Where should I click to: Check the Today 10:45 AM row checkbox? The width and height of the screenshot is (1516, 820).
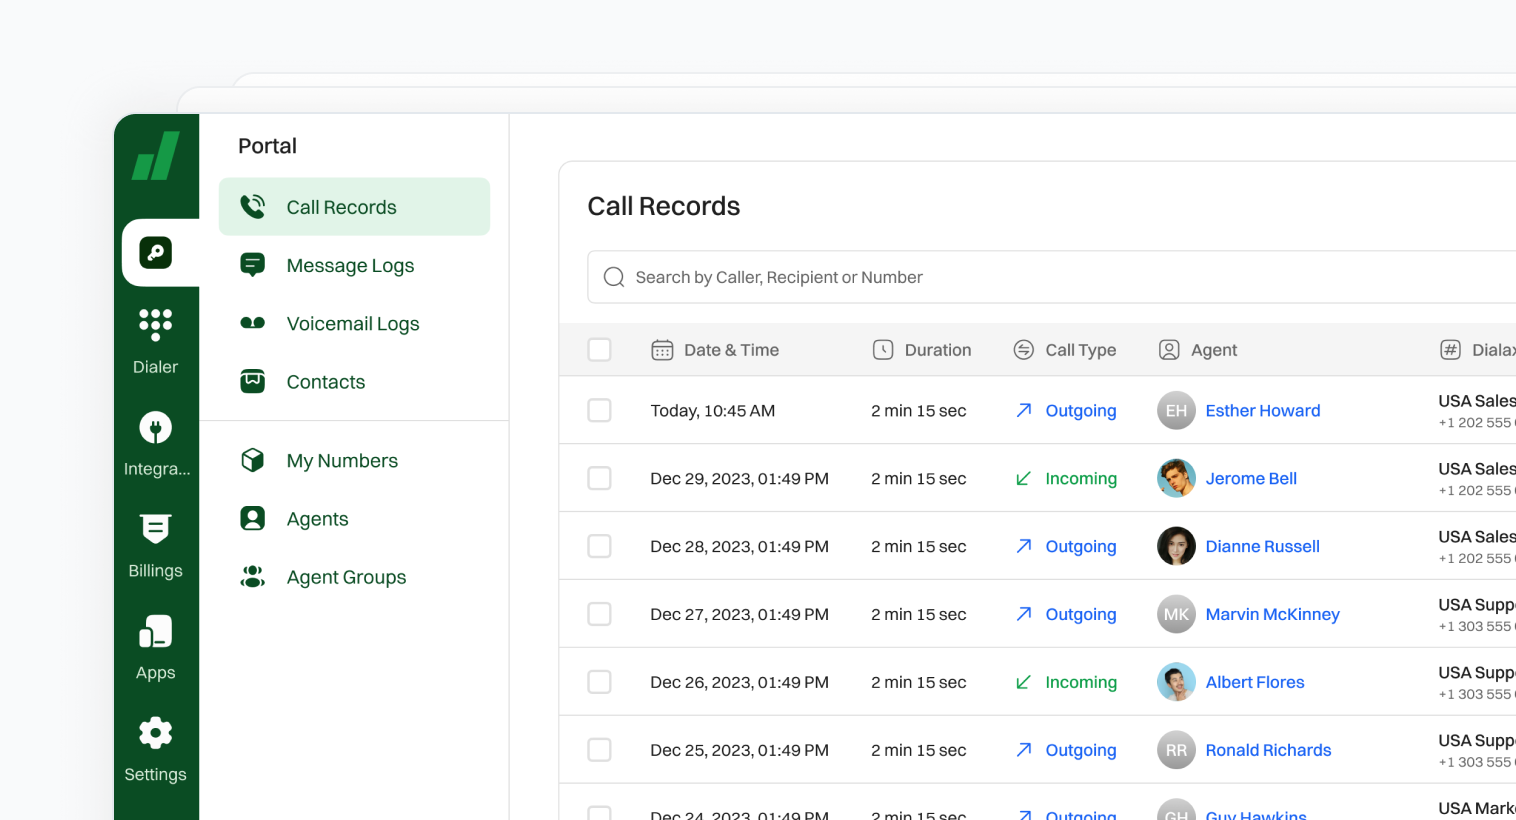coord(599,410)
